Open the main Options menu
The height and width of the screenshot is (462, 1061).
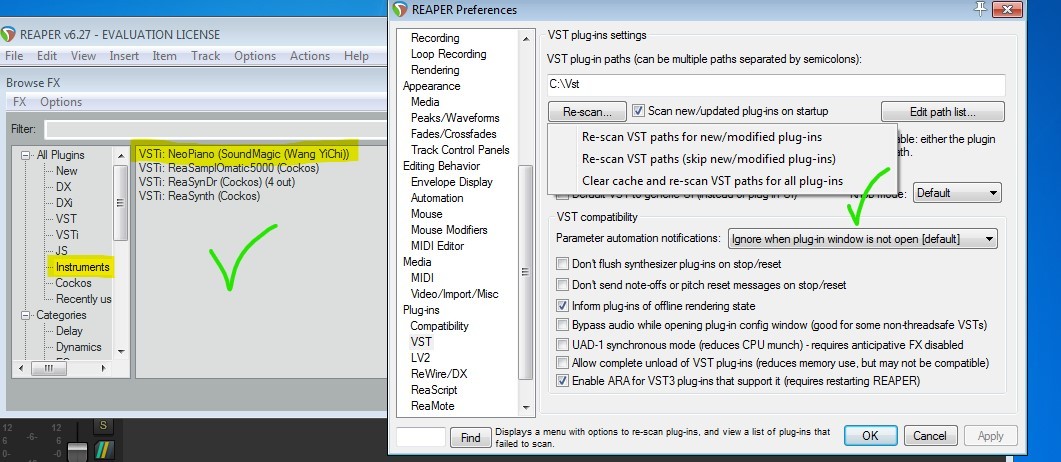[255, 56]
